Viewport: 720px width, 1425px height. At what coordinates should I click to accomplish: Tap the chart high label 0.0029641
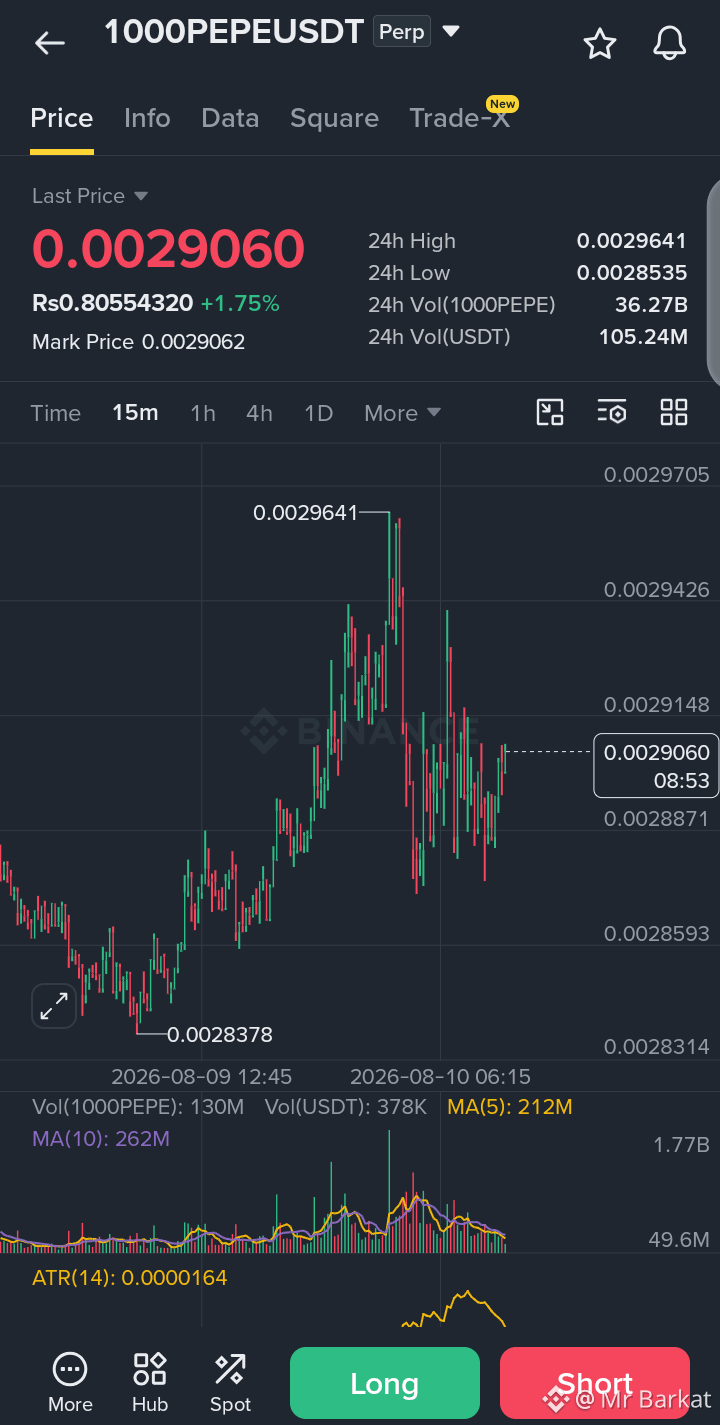[305, 513]
